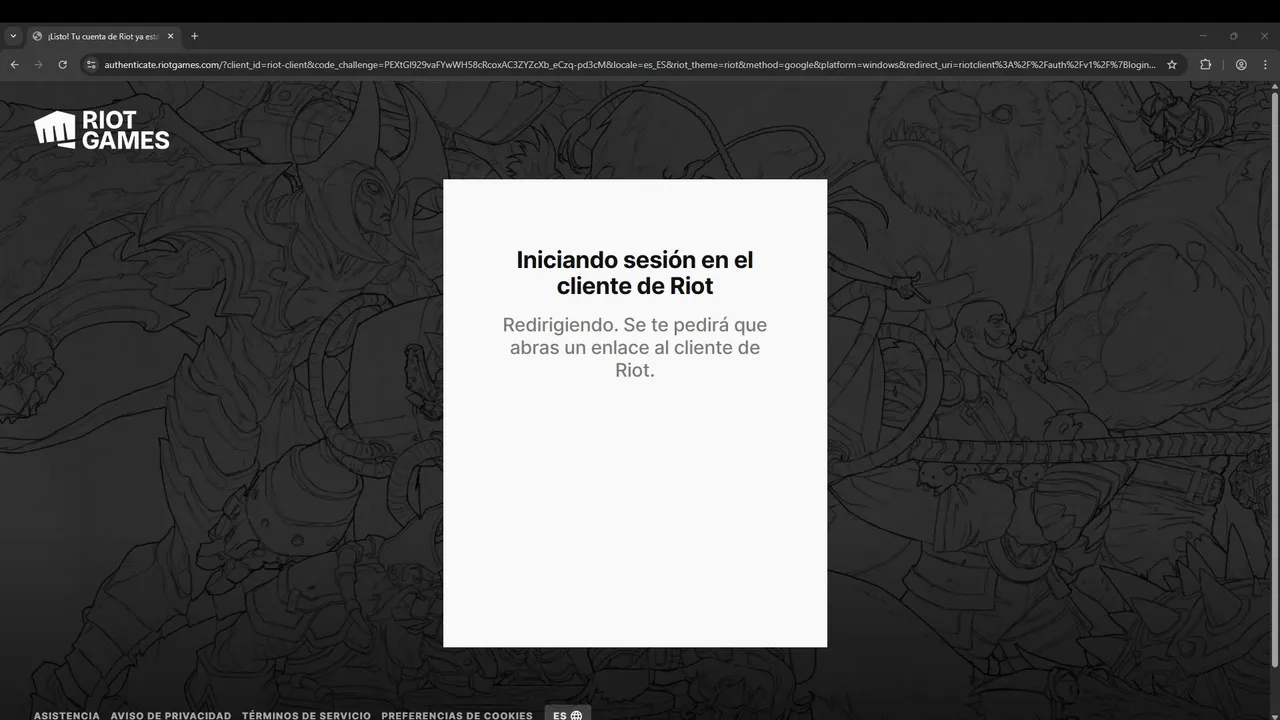Open PREFERENCIAS DE COOKIES link
Viewport: 1280px width, 720px height.
(457, 715)
